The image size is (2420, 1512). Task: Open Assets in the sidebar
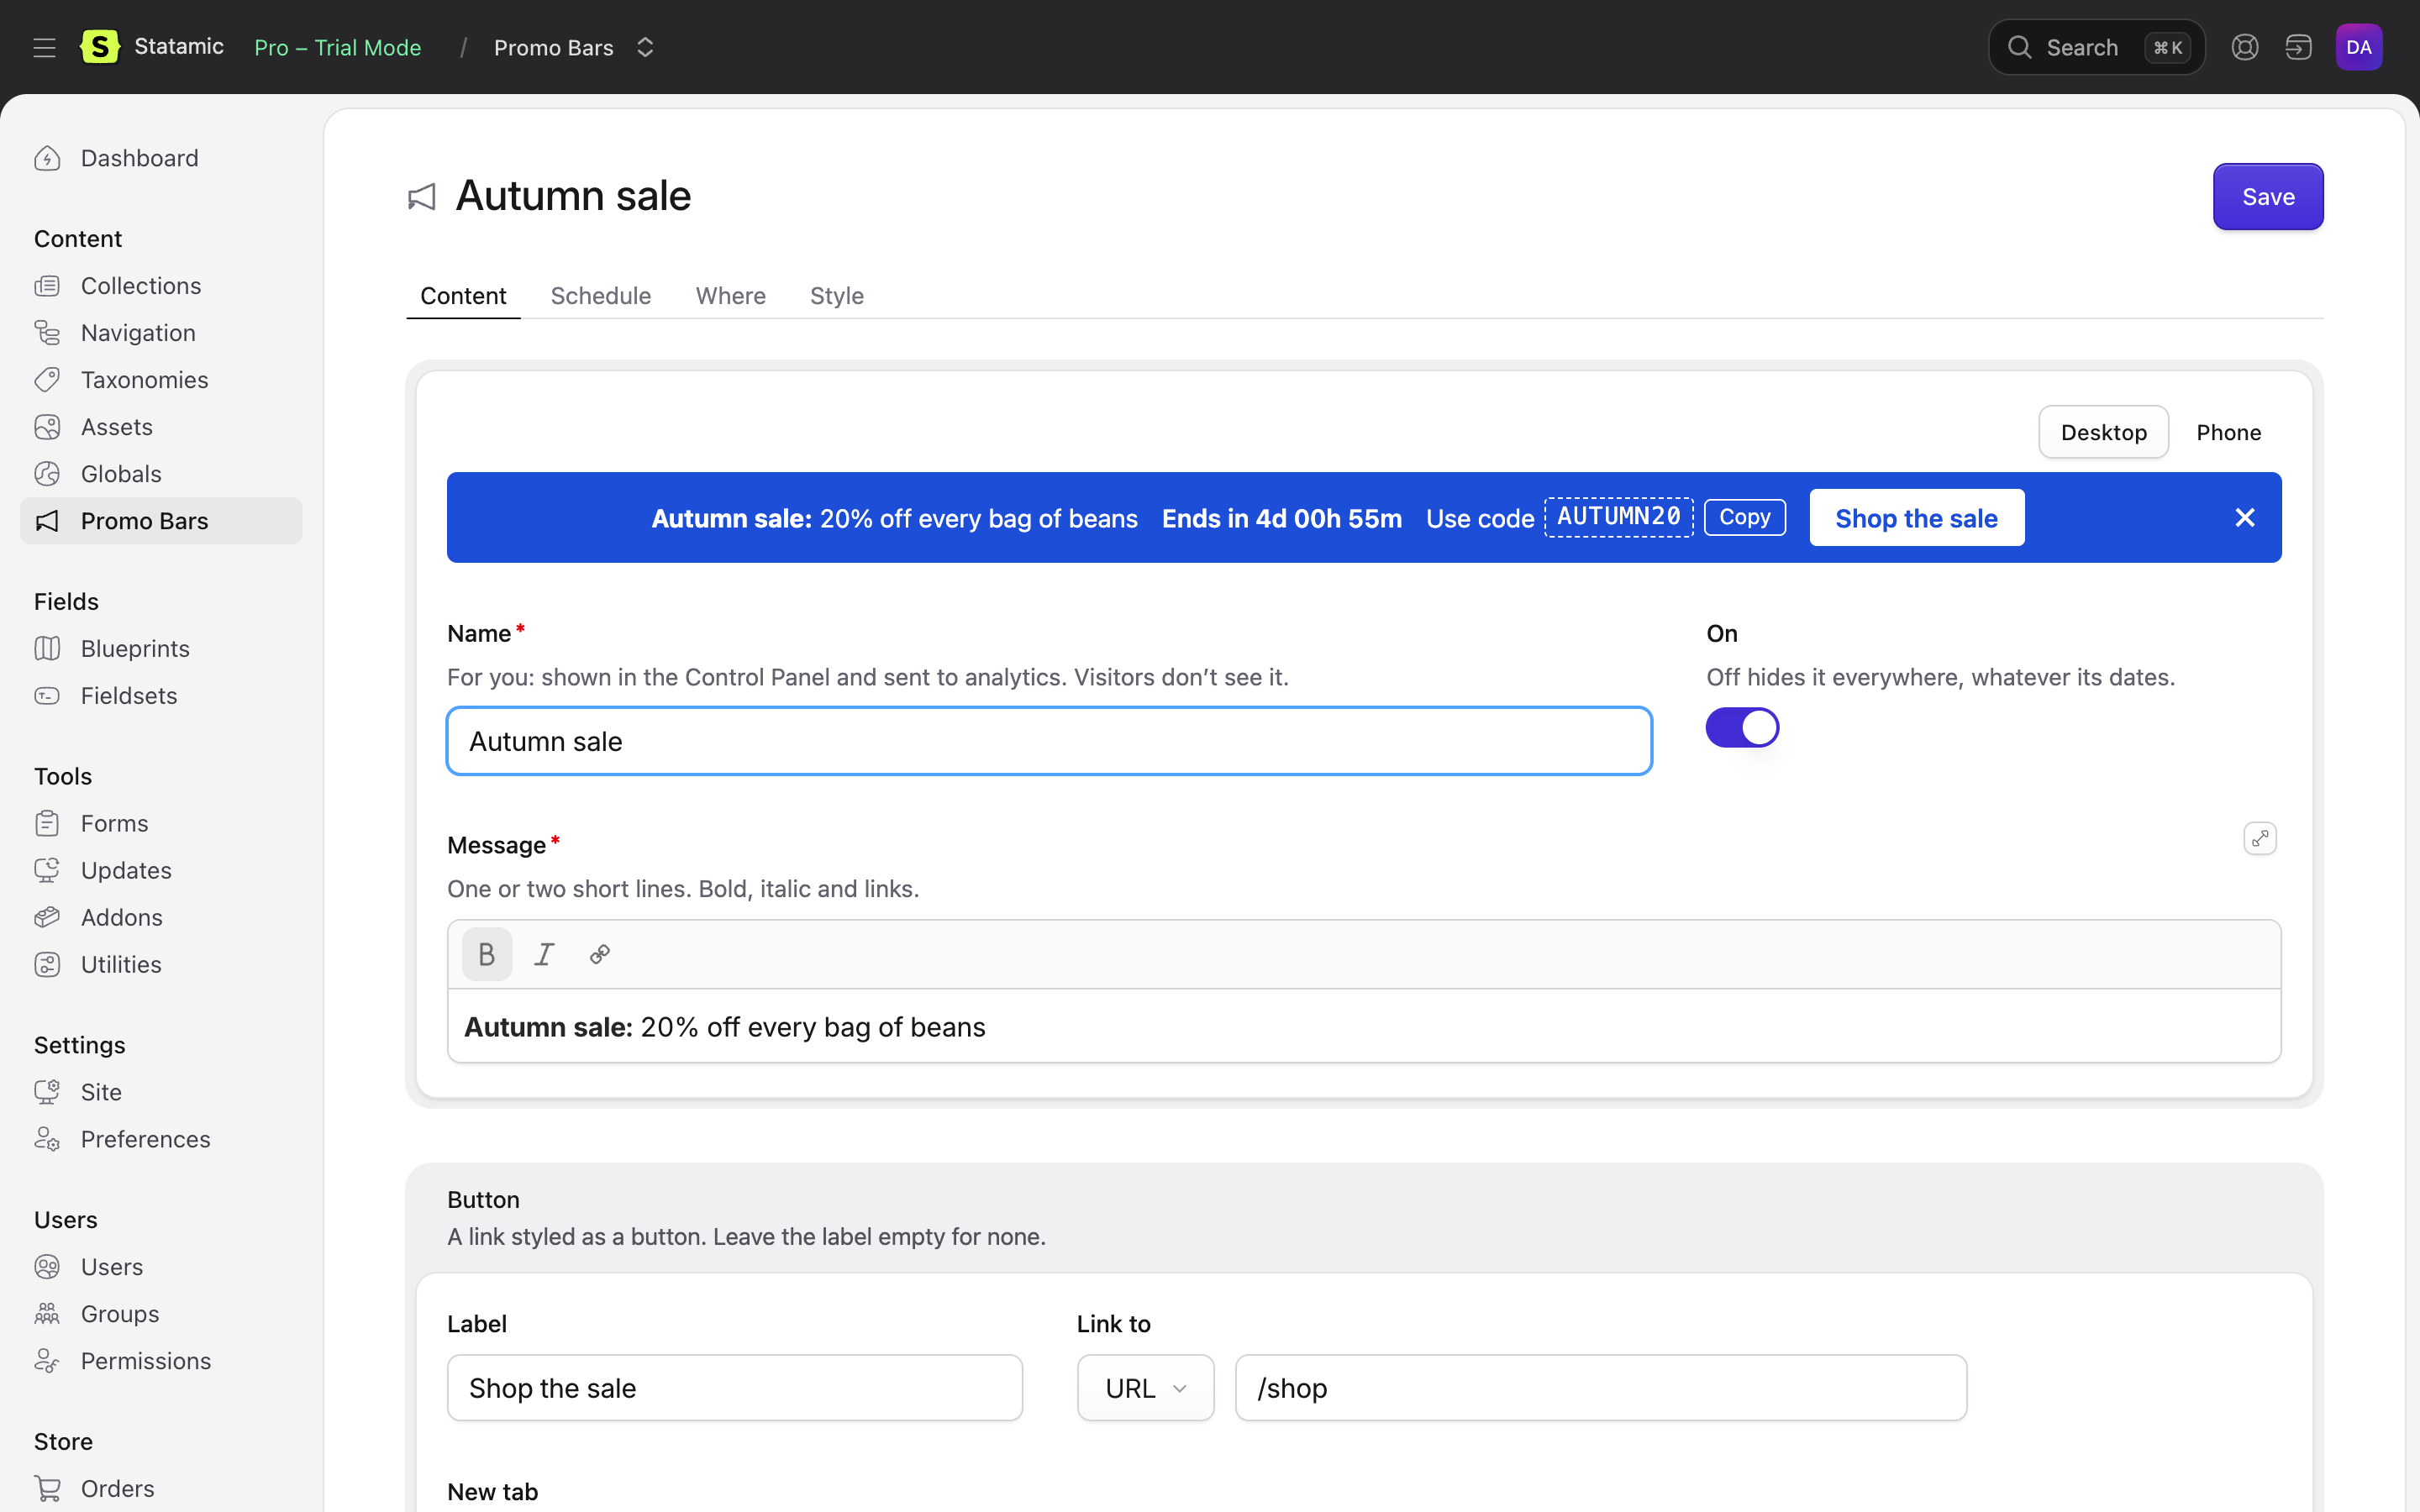pyautogui.click(x=161, y=427)
